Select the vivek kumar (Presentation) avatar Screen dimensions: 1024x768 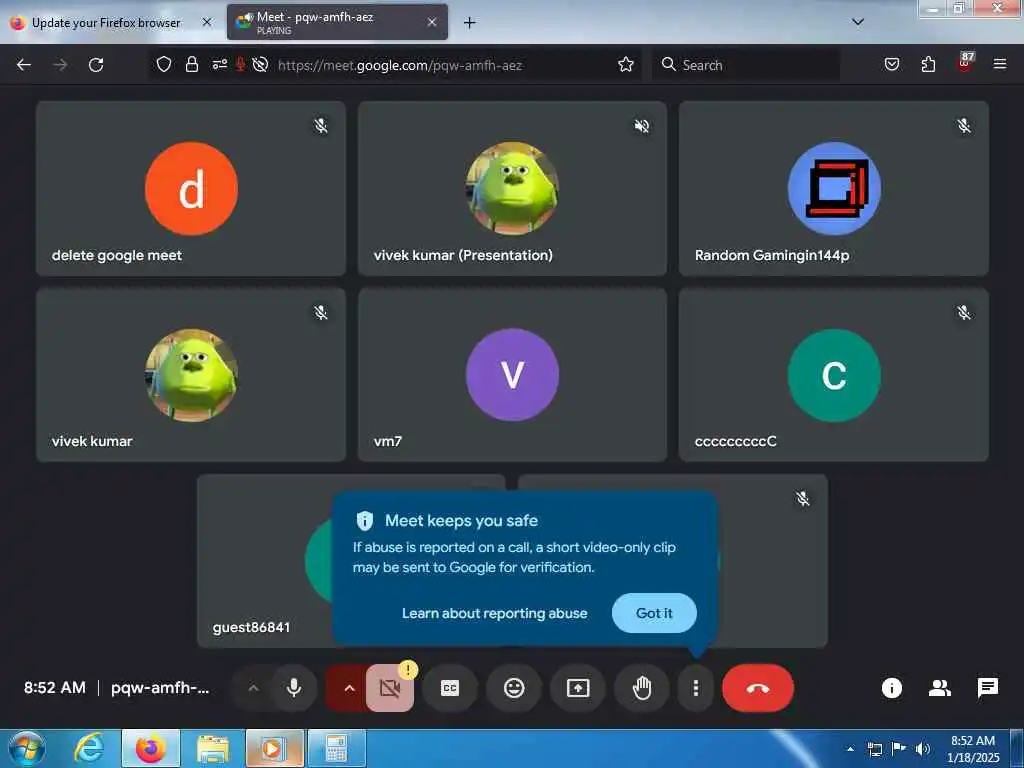[x=512, y=188]
